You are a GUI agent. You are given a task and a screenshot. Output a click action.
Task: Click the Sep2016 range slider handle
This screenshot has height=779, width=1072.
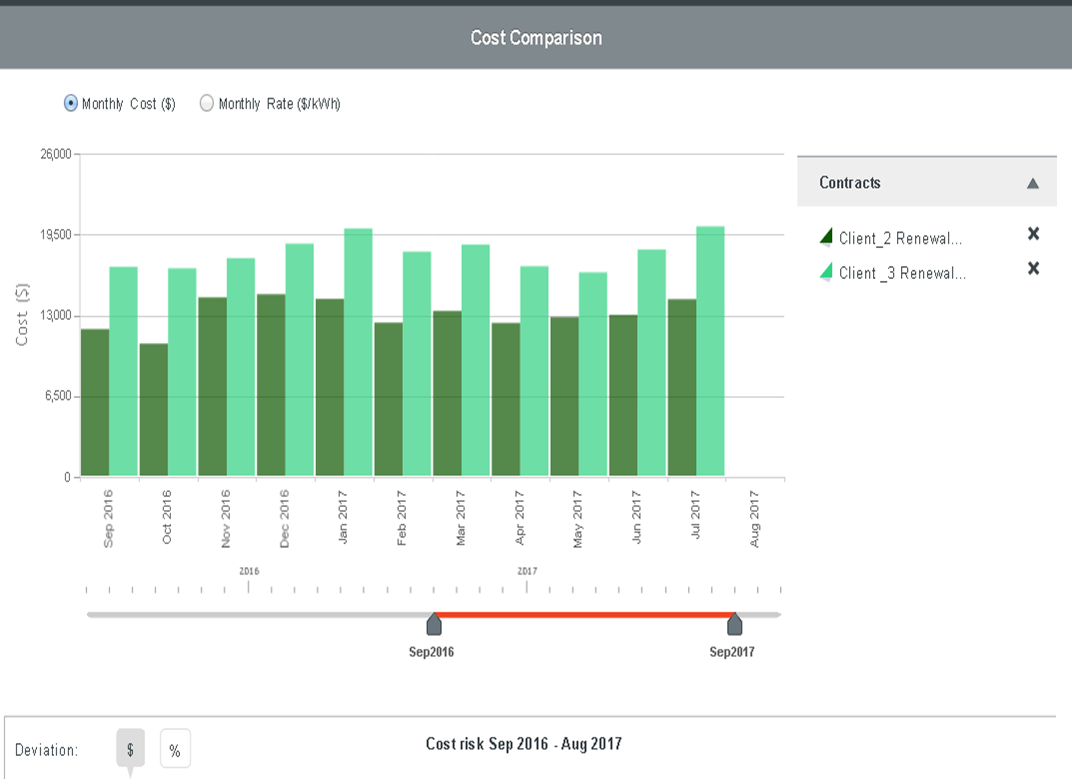pos(434,625)
